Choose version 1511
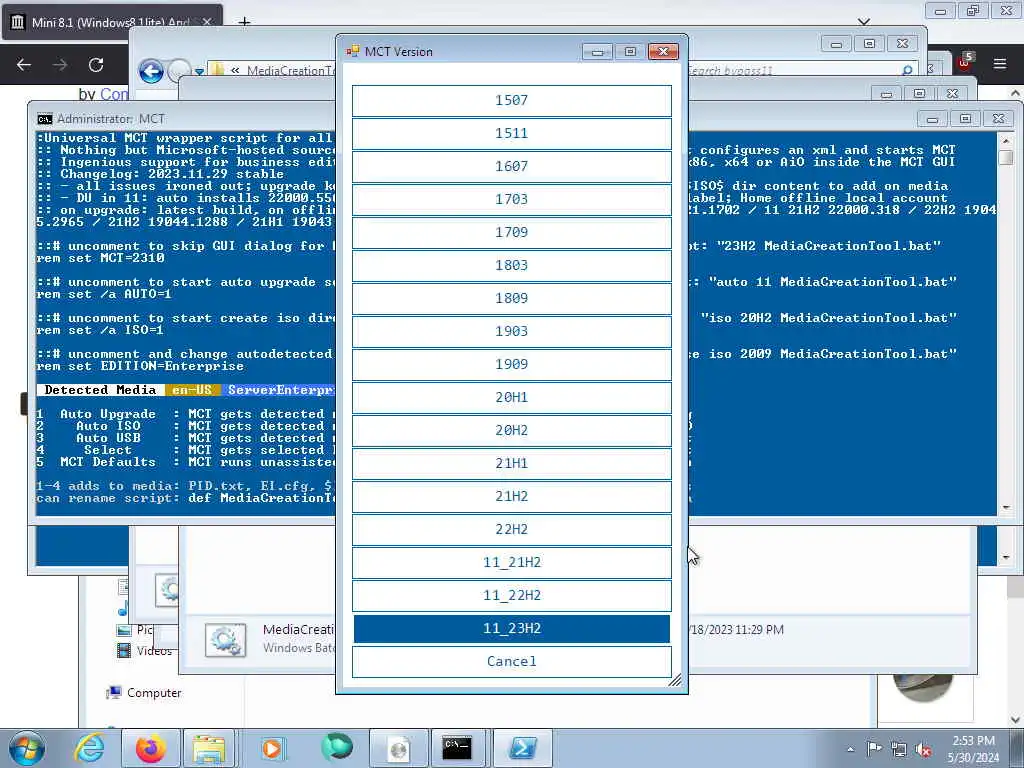 point(511,133)
